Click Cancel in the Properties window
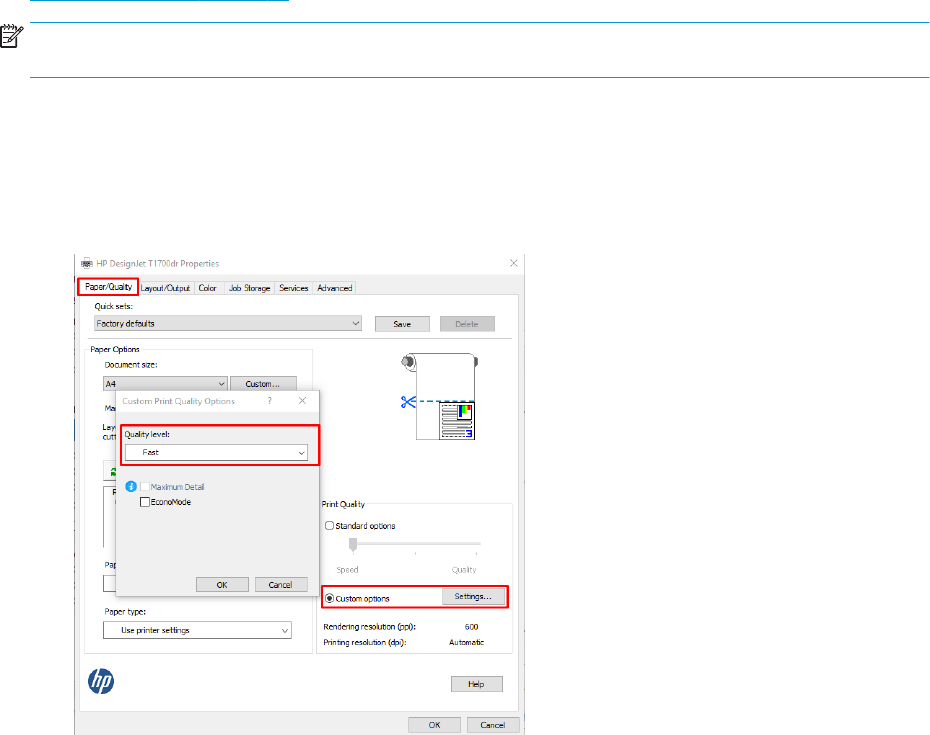Screen dimensions: 930x735 pyautogui.click(x=493, y=725)
